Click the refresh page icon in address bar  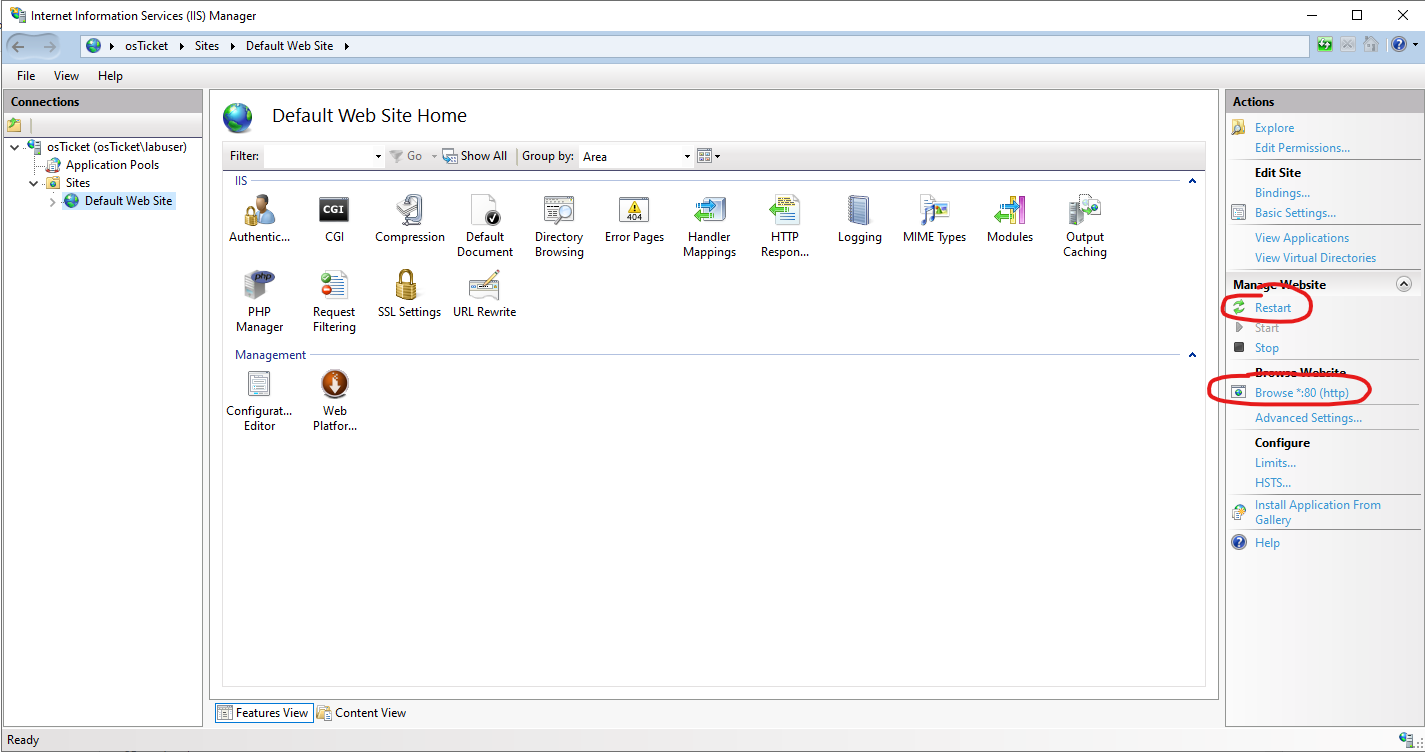coord(1325,45)
